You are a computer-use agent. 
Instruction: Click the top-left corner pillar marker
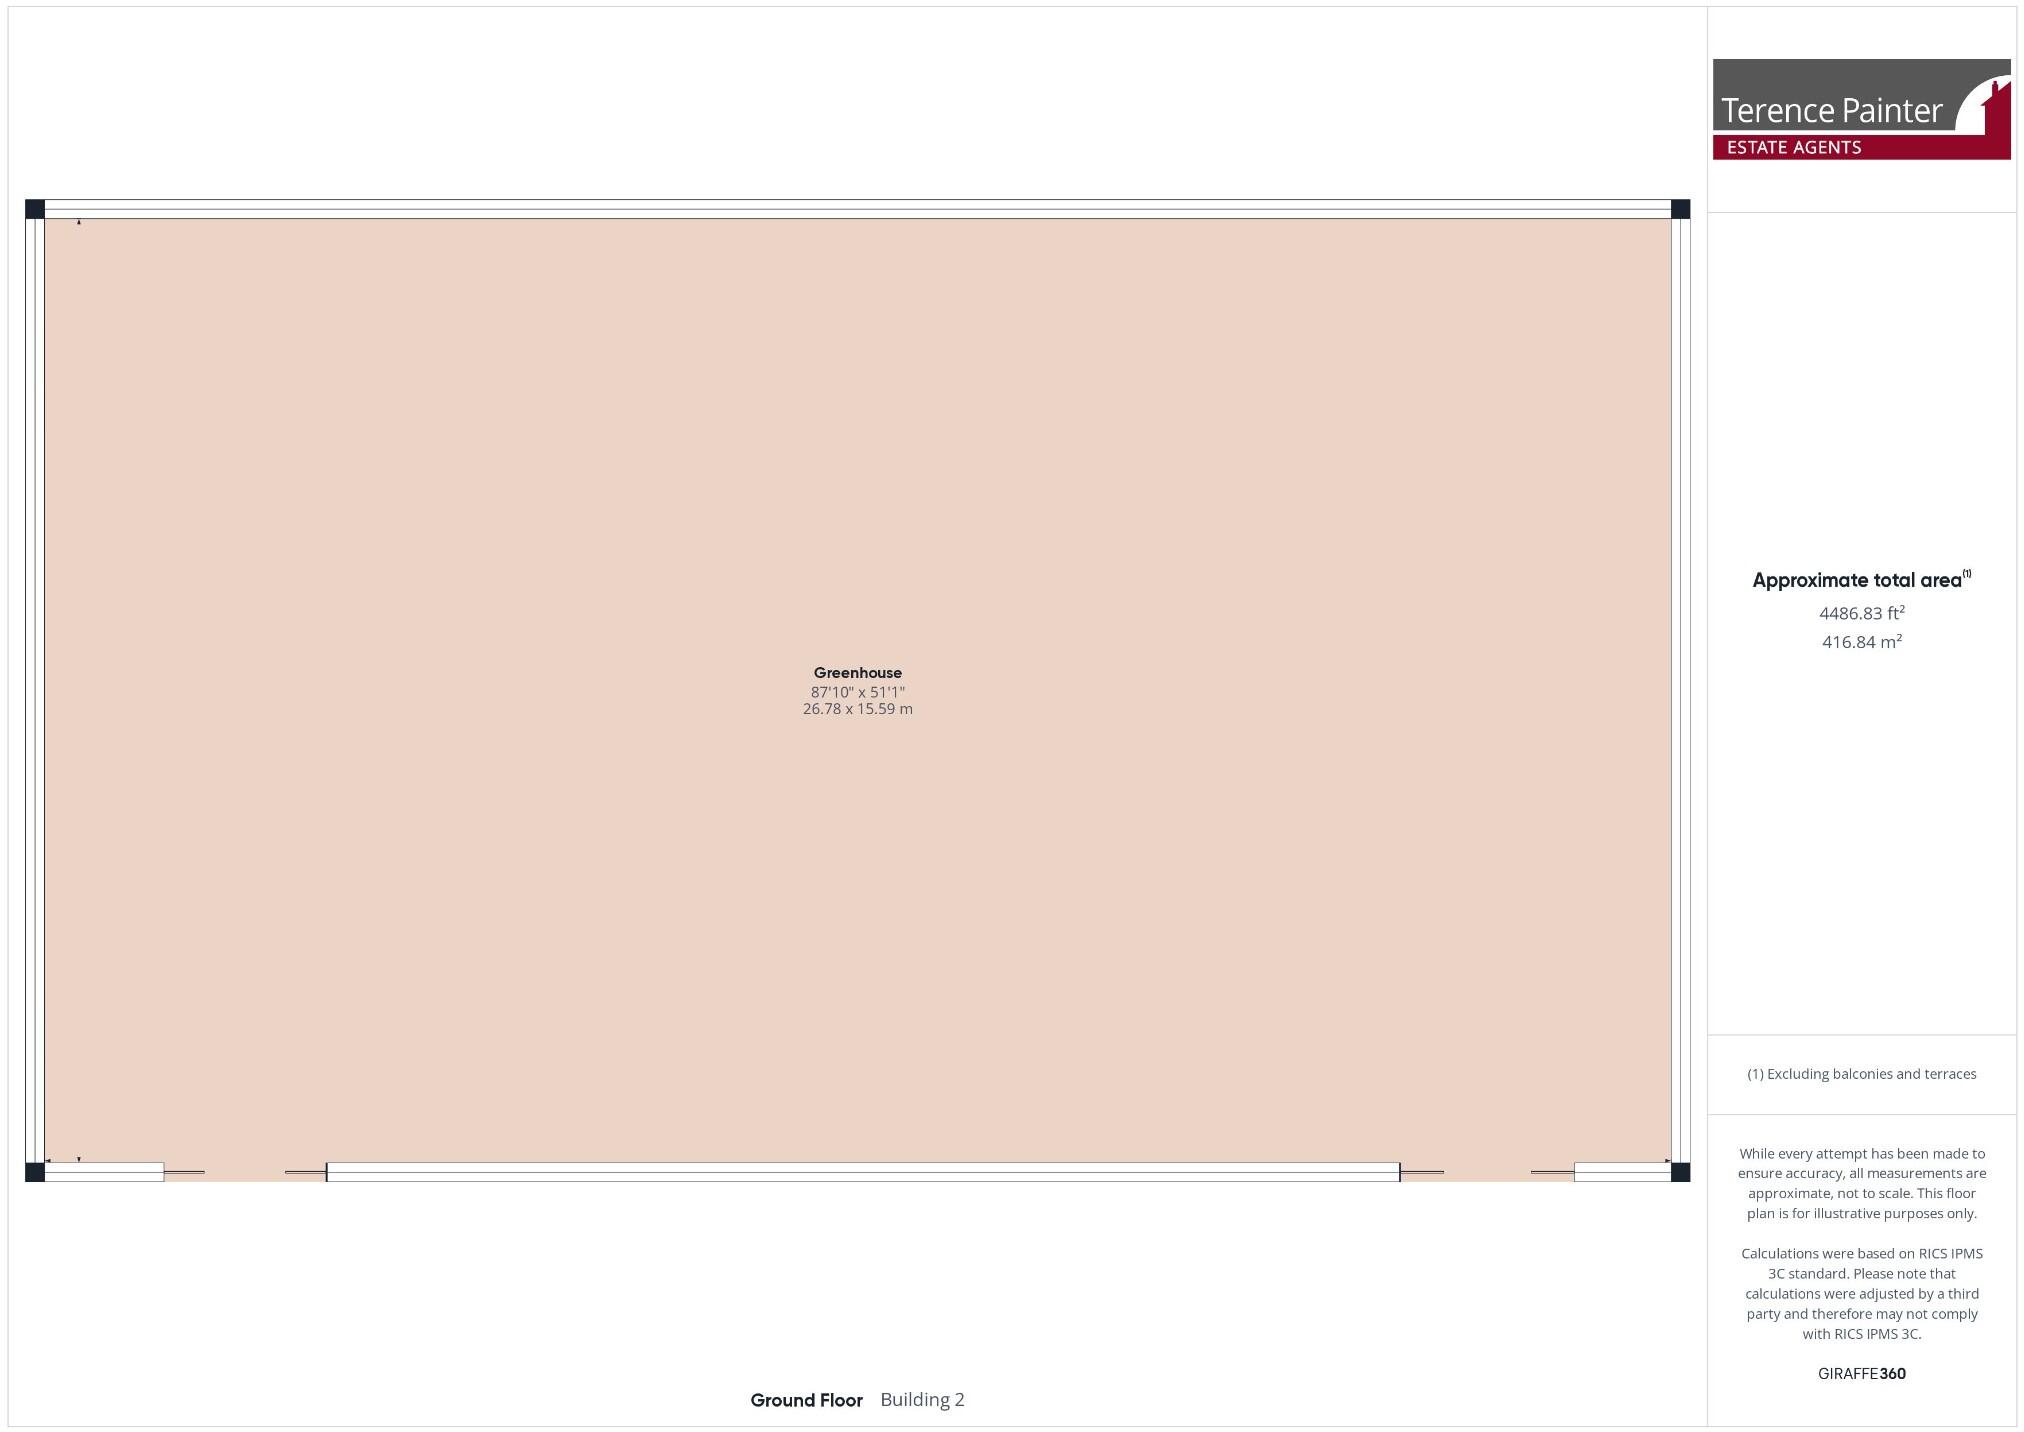[35, 207]
